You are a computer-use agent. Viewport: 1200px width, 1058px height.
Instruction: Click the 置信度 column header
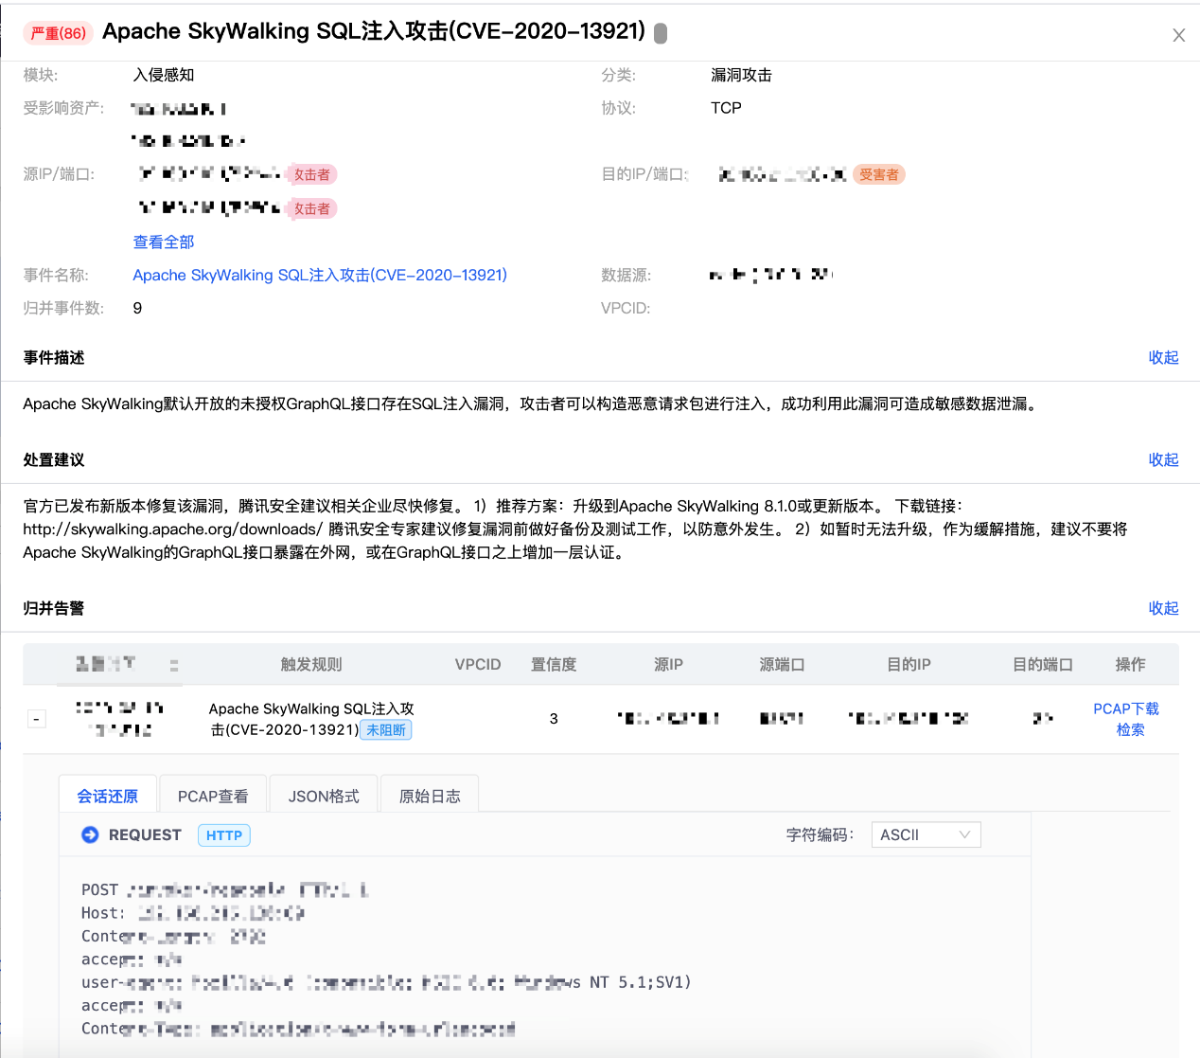point(553,665)
